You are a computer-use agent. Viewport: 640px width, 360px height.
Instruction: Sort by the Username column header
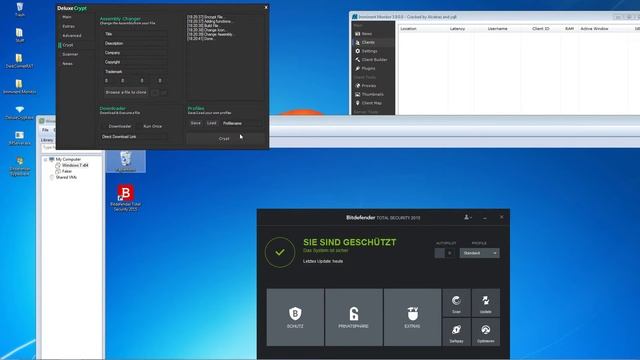pyautogui.click(x=498, y=29)
